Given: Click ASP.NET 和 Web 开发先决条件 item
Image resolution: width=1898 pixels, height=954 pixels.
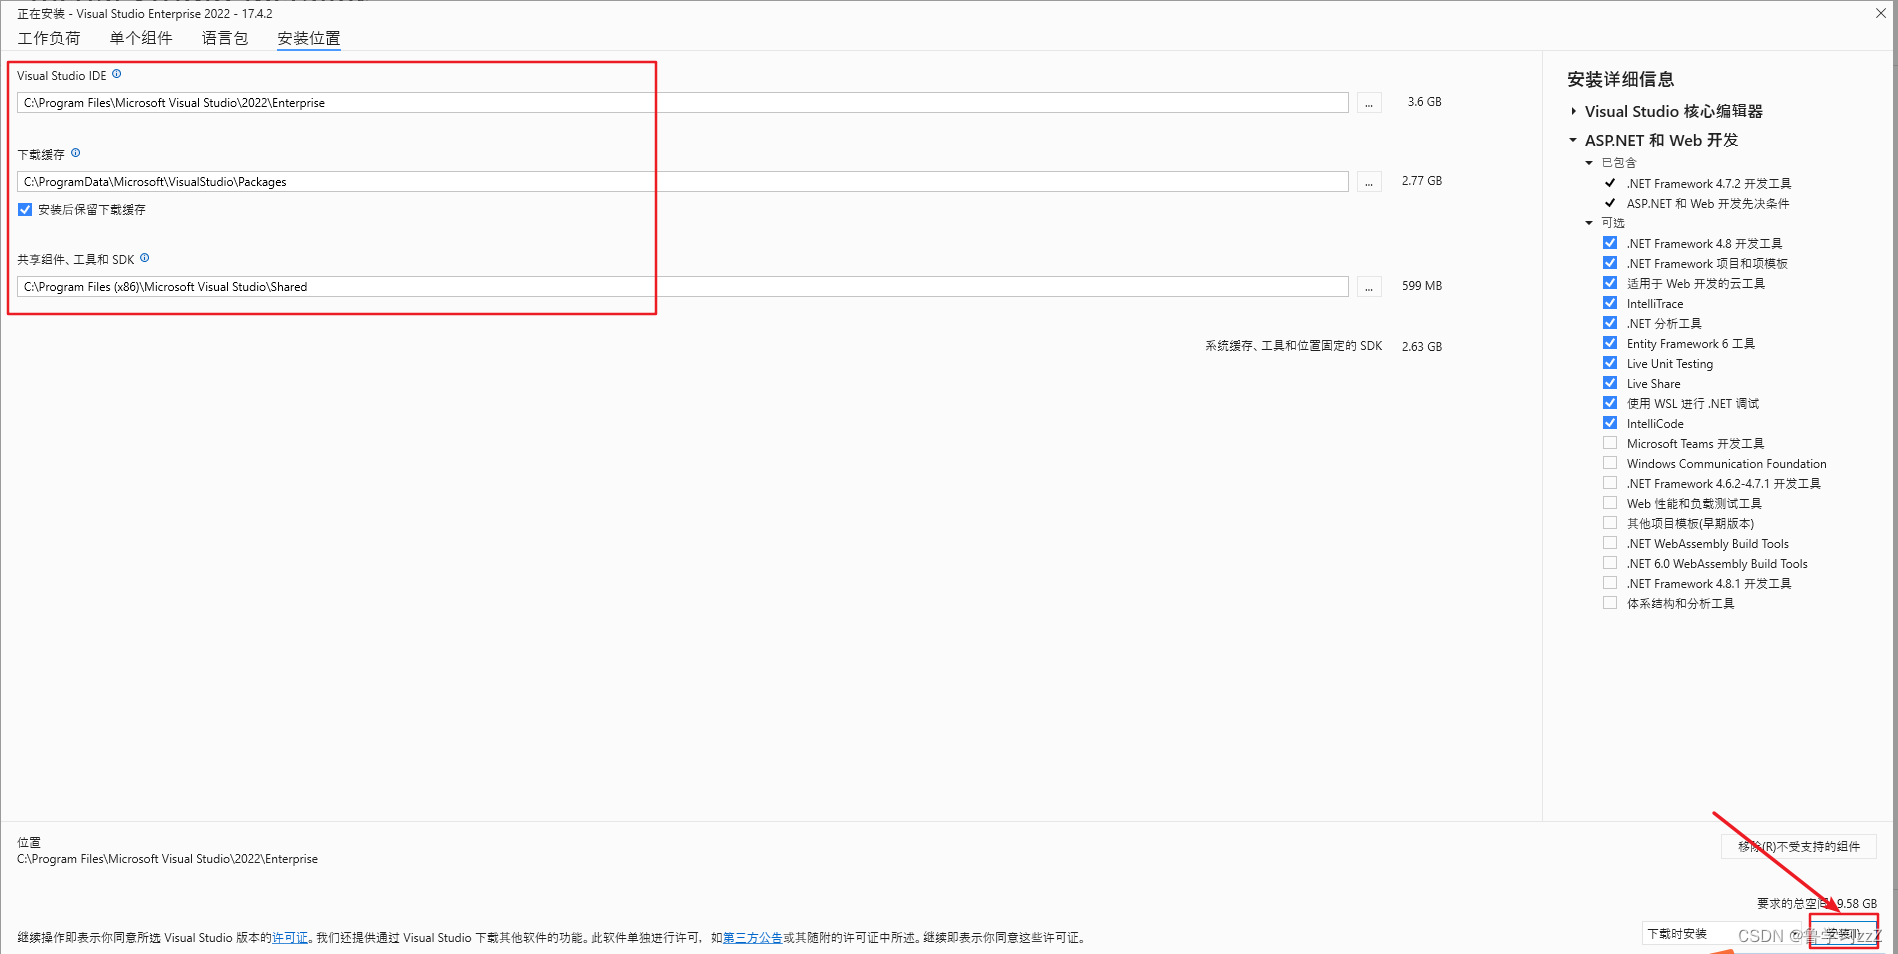Looking at the screenshot, I should [1708, 204].
